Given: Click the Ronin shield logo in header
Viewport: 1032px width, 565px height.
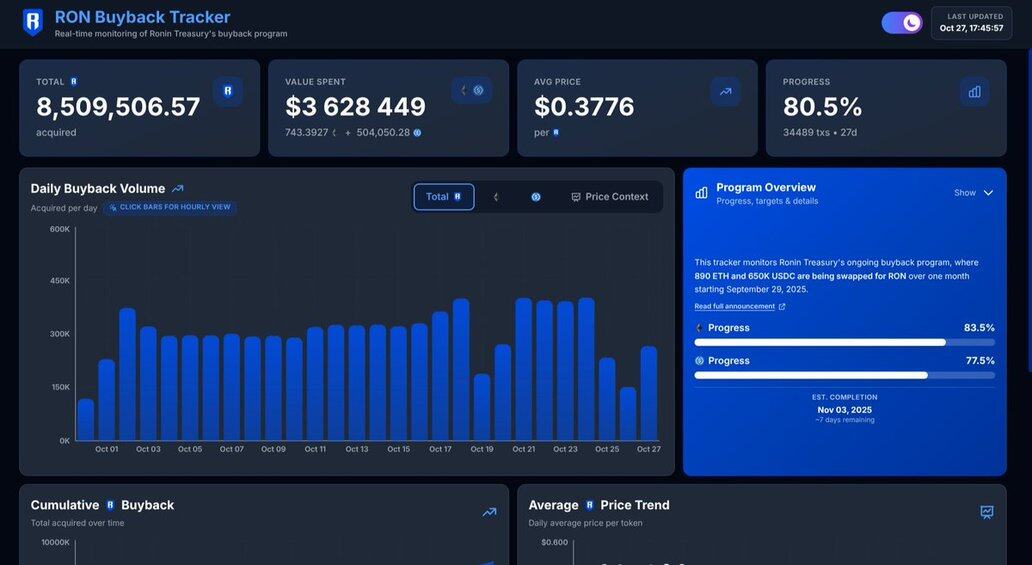Looking at the screenshot, I should pos(33,23).
